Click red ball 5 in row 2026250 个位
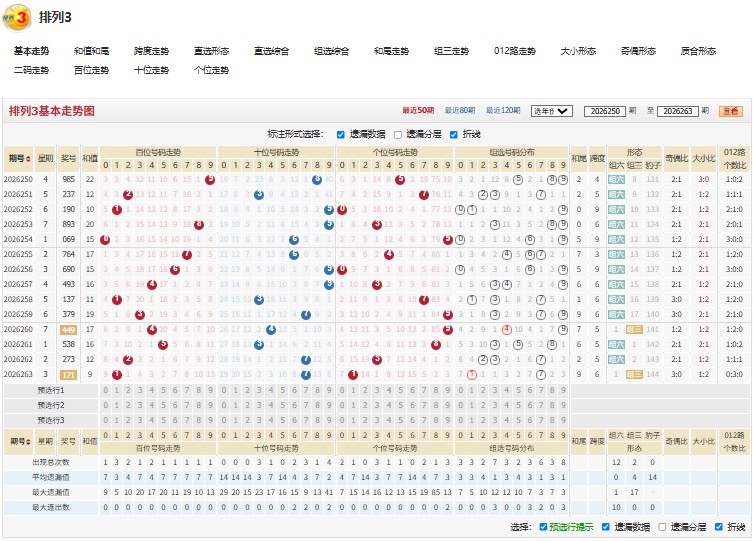Viewport: 753px width, 541px height. [x=400, y=180]
